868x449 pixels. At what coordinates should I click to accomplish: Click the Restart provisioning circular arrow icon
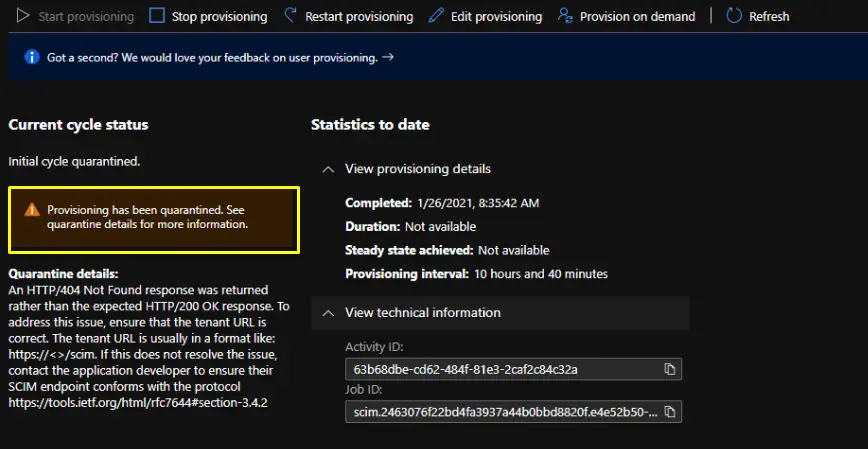290,16
